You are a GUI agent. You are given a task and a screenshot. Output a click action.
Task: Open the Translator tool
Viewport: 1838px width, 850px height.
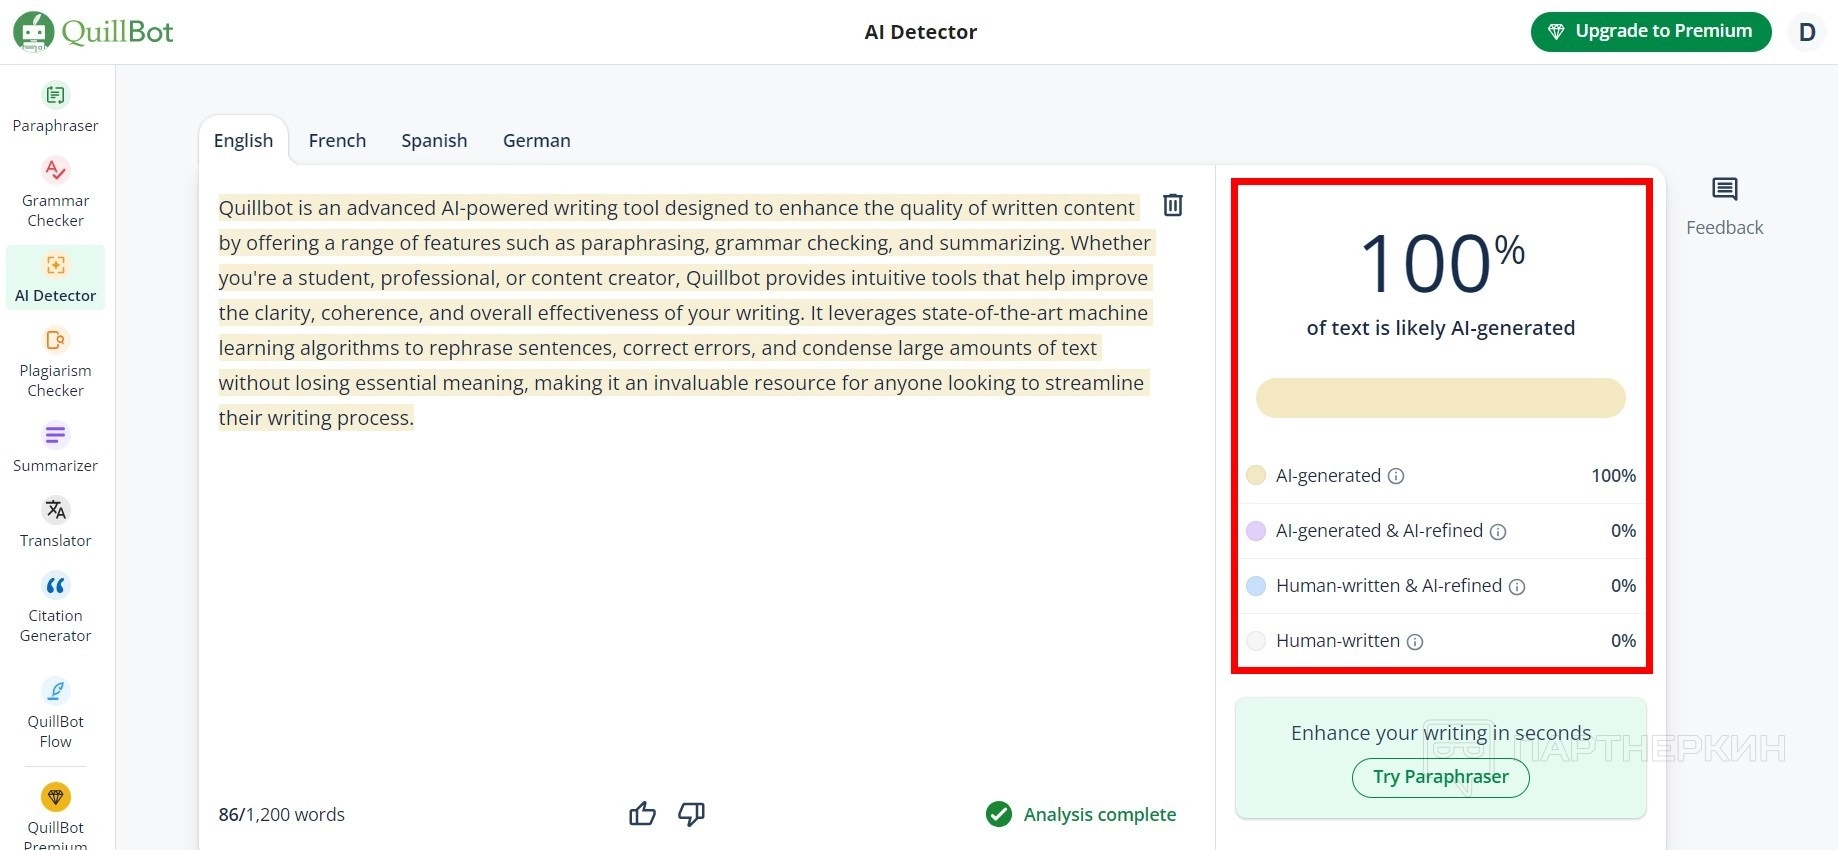(x=55, y=523)
